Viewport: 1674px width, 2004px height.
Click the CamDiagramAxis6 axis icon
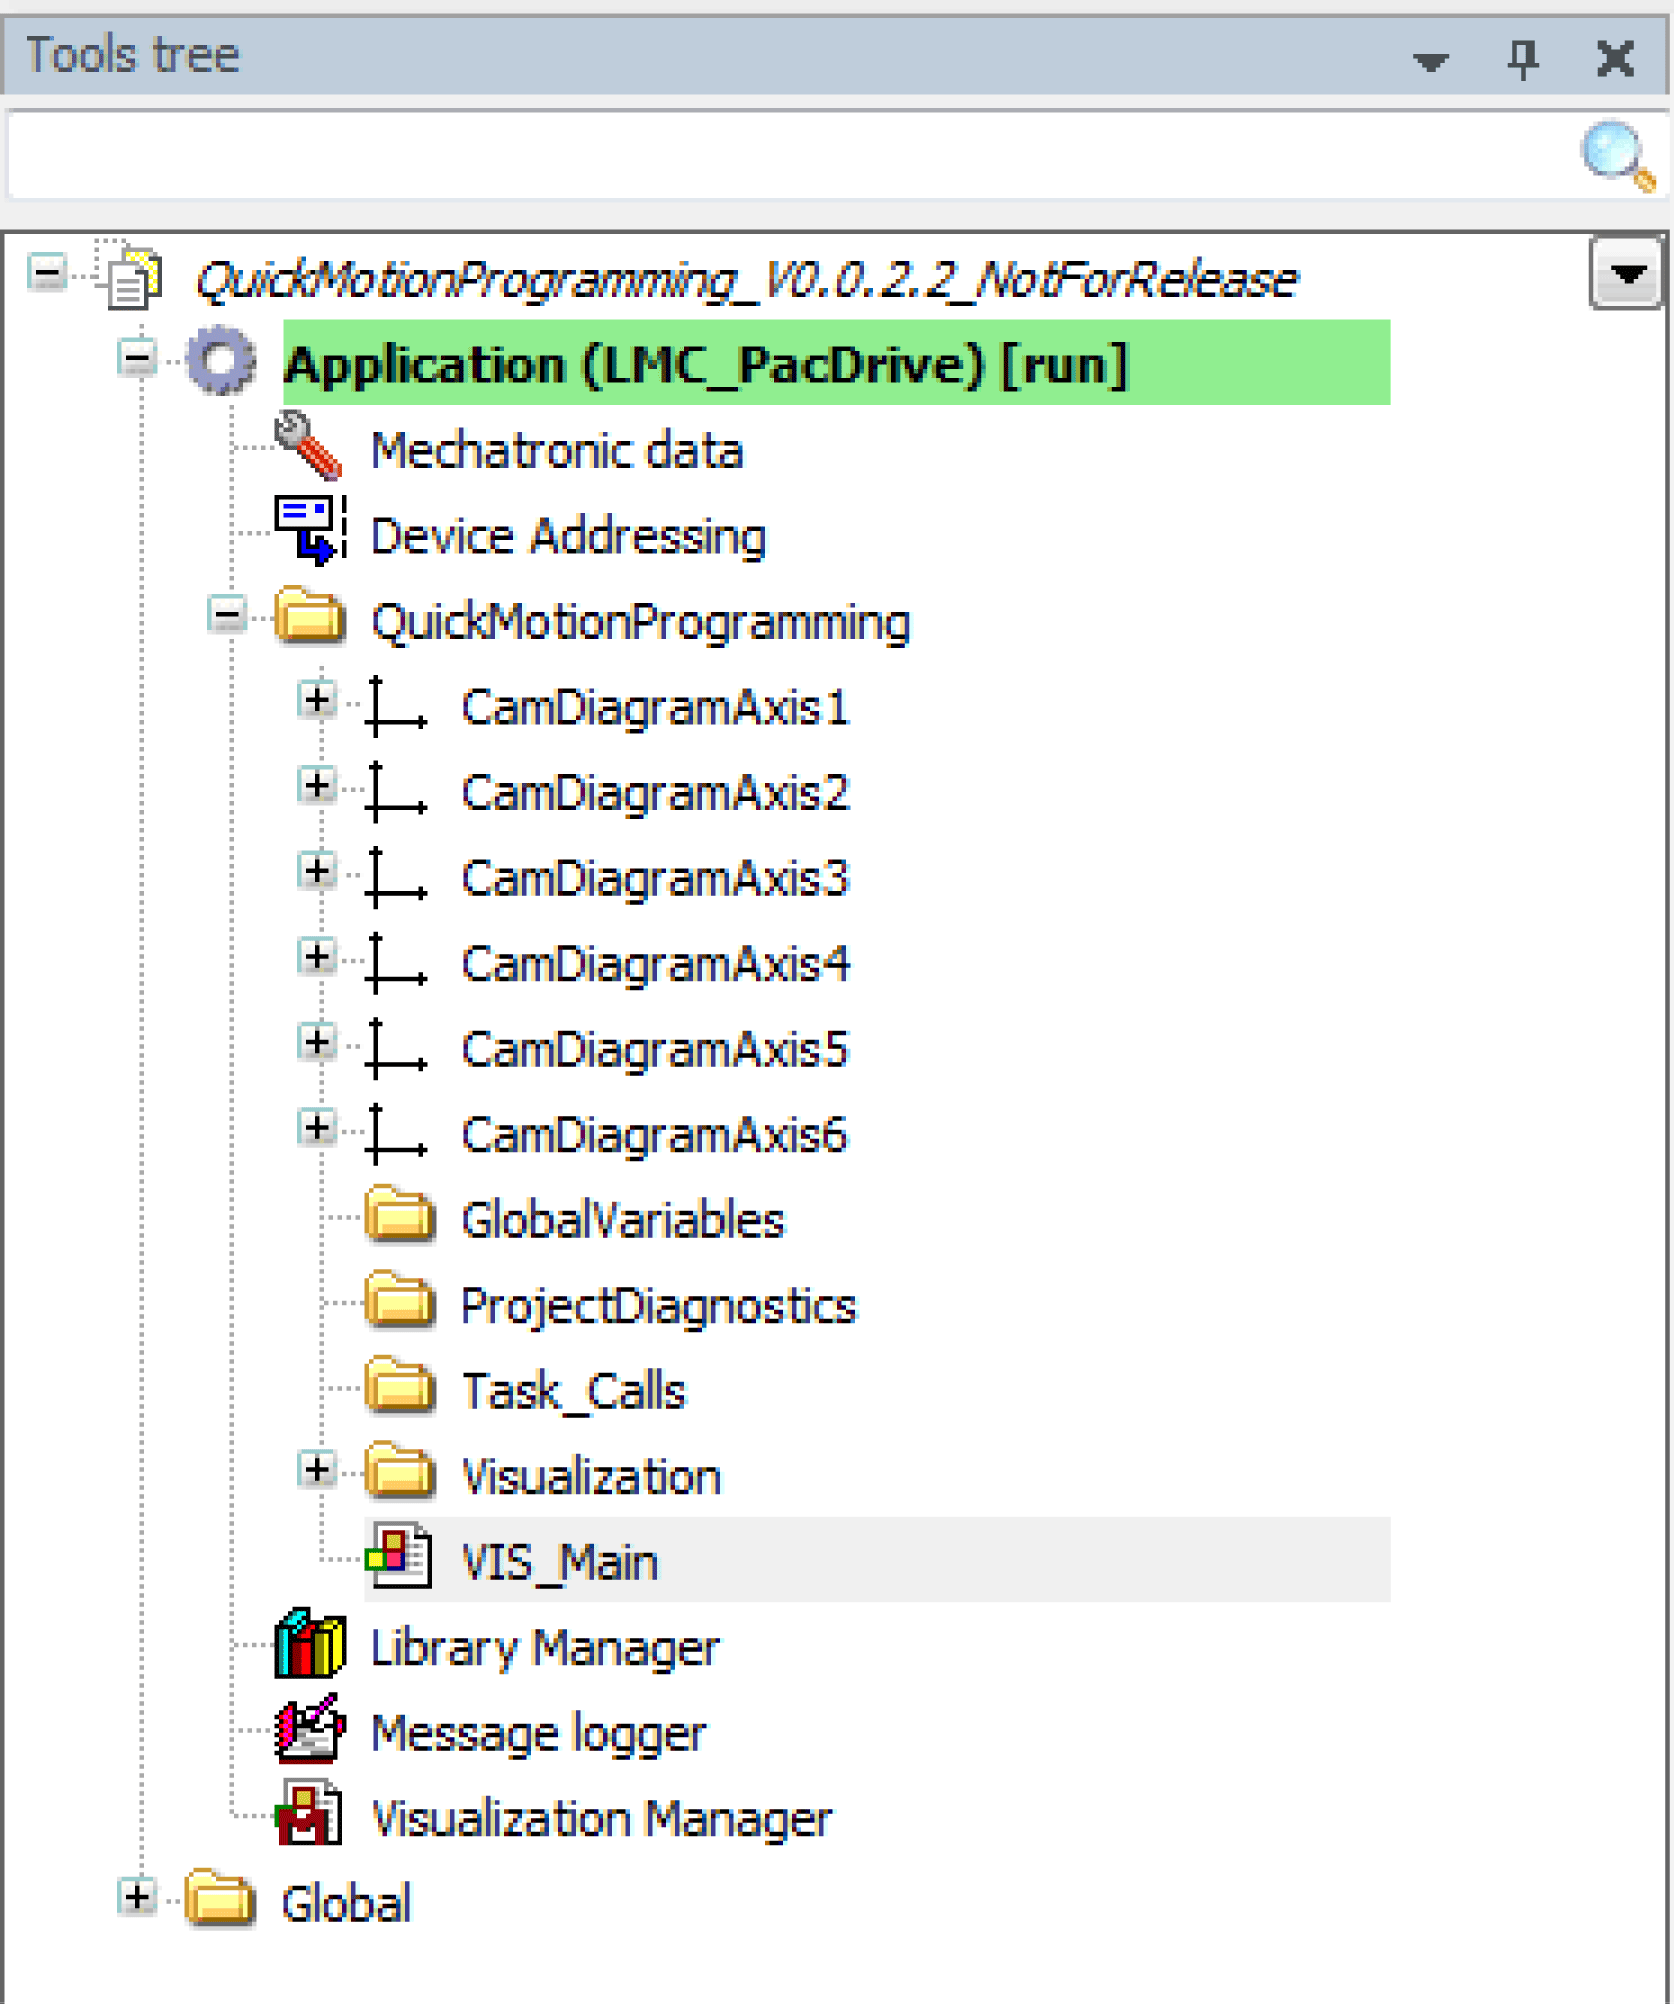pyautogui.click(x=396, y=1134)
